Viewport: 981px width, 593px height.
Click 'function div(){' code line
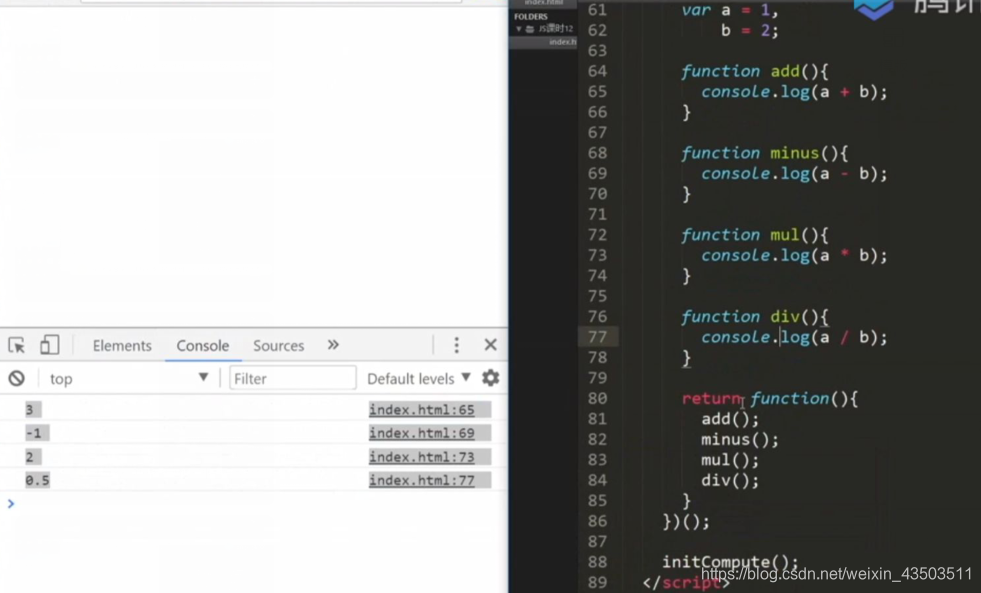point(755,317)
